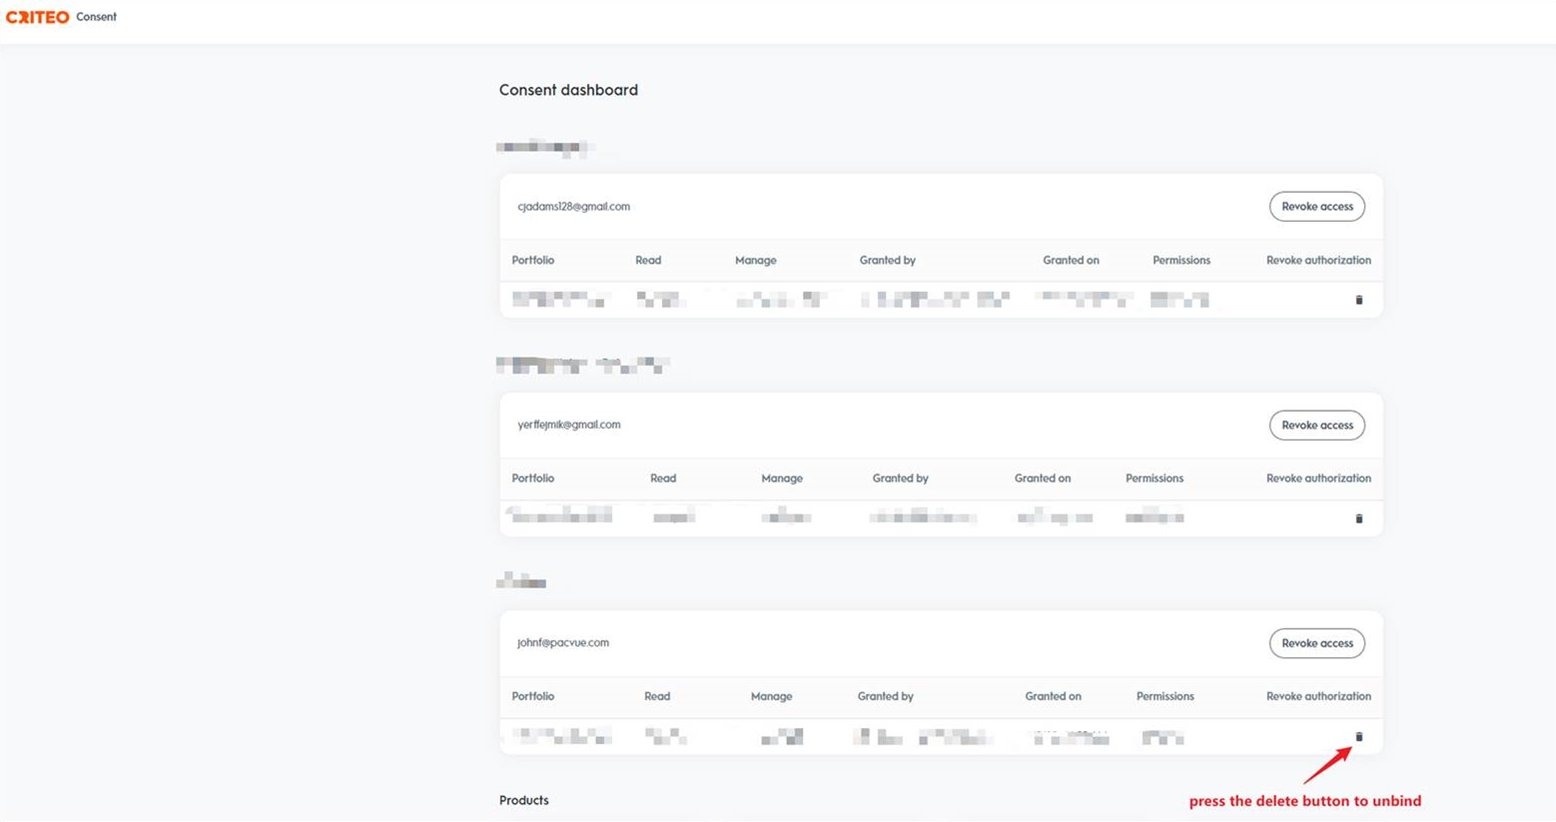Screen dimensions: 1556x822
Task: Revoke access for yerffejmik@gmail.com
Action: pyautogui.click(x=1317, y=425)
